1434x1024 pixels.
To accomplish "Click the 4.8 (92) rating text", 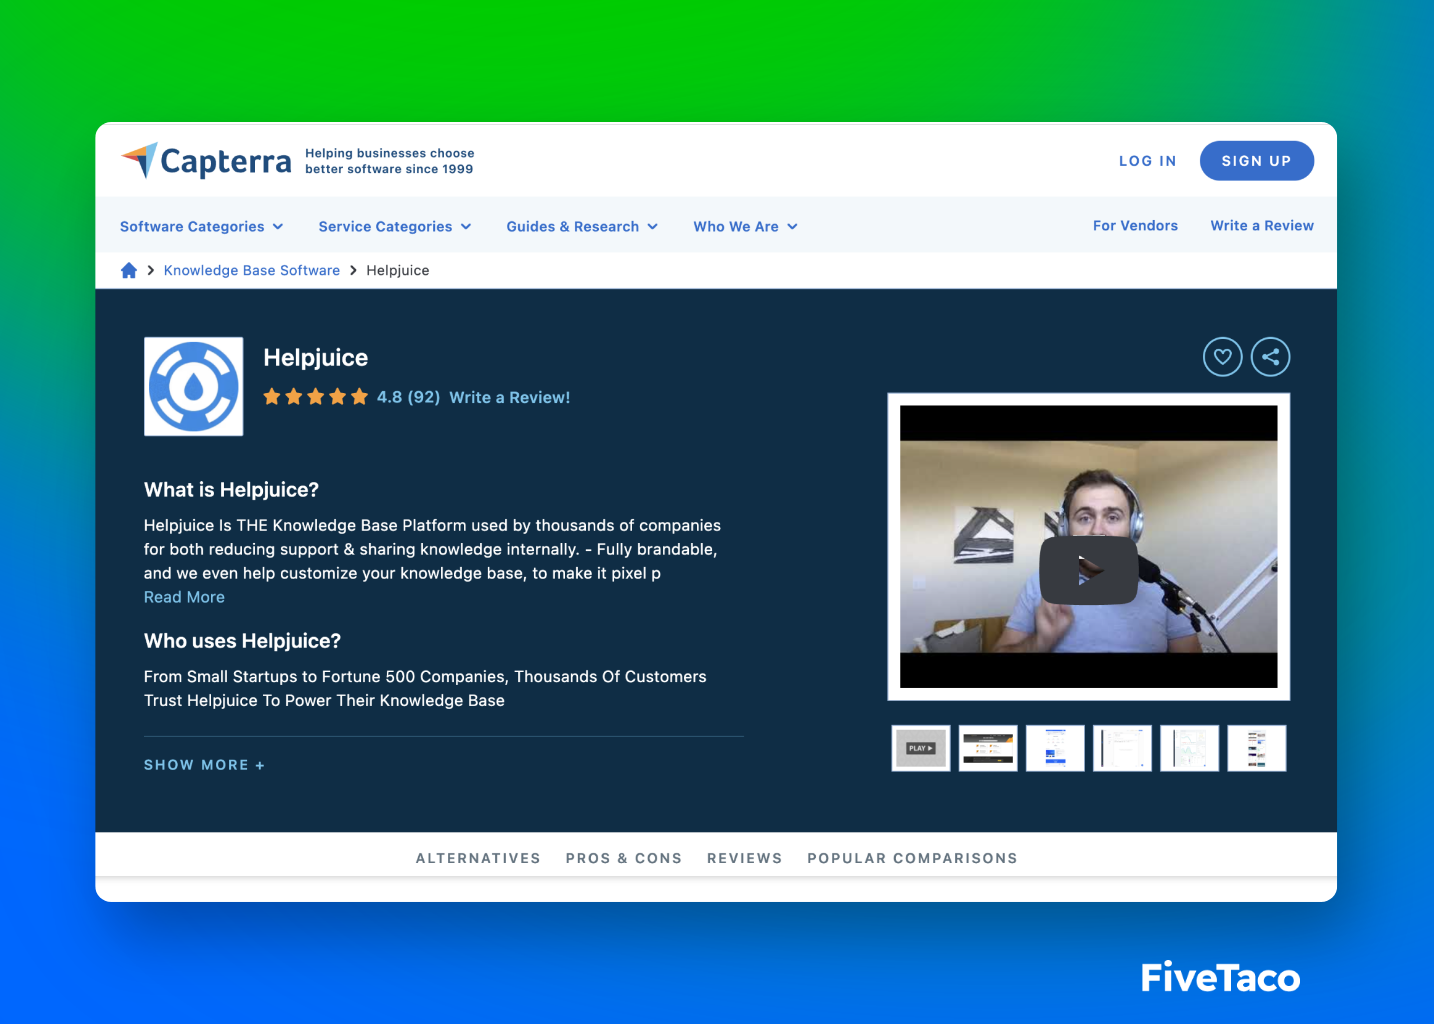I will tap(408, 397).
